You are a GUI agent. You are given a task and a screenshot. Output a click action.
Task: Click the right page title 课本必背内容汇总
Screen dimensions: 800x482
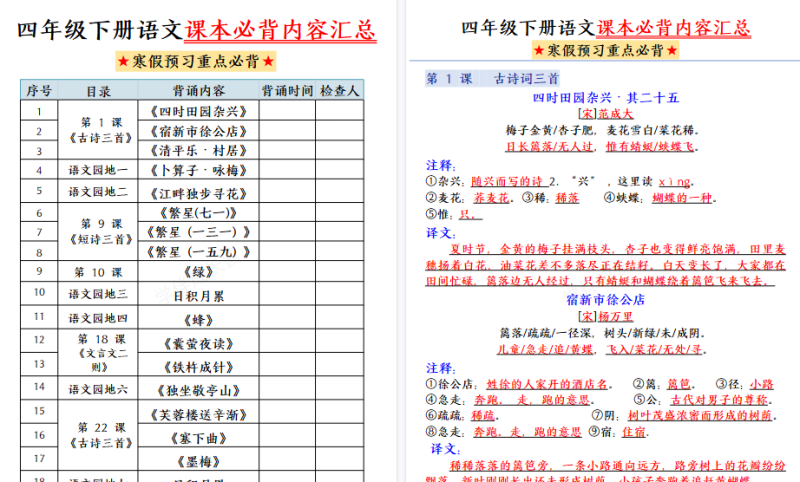click(x=673, y=28)
